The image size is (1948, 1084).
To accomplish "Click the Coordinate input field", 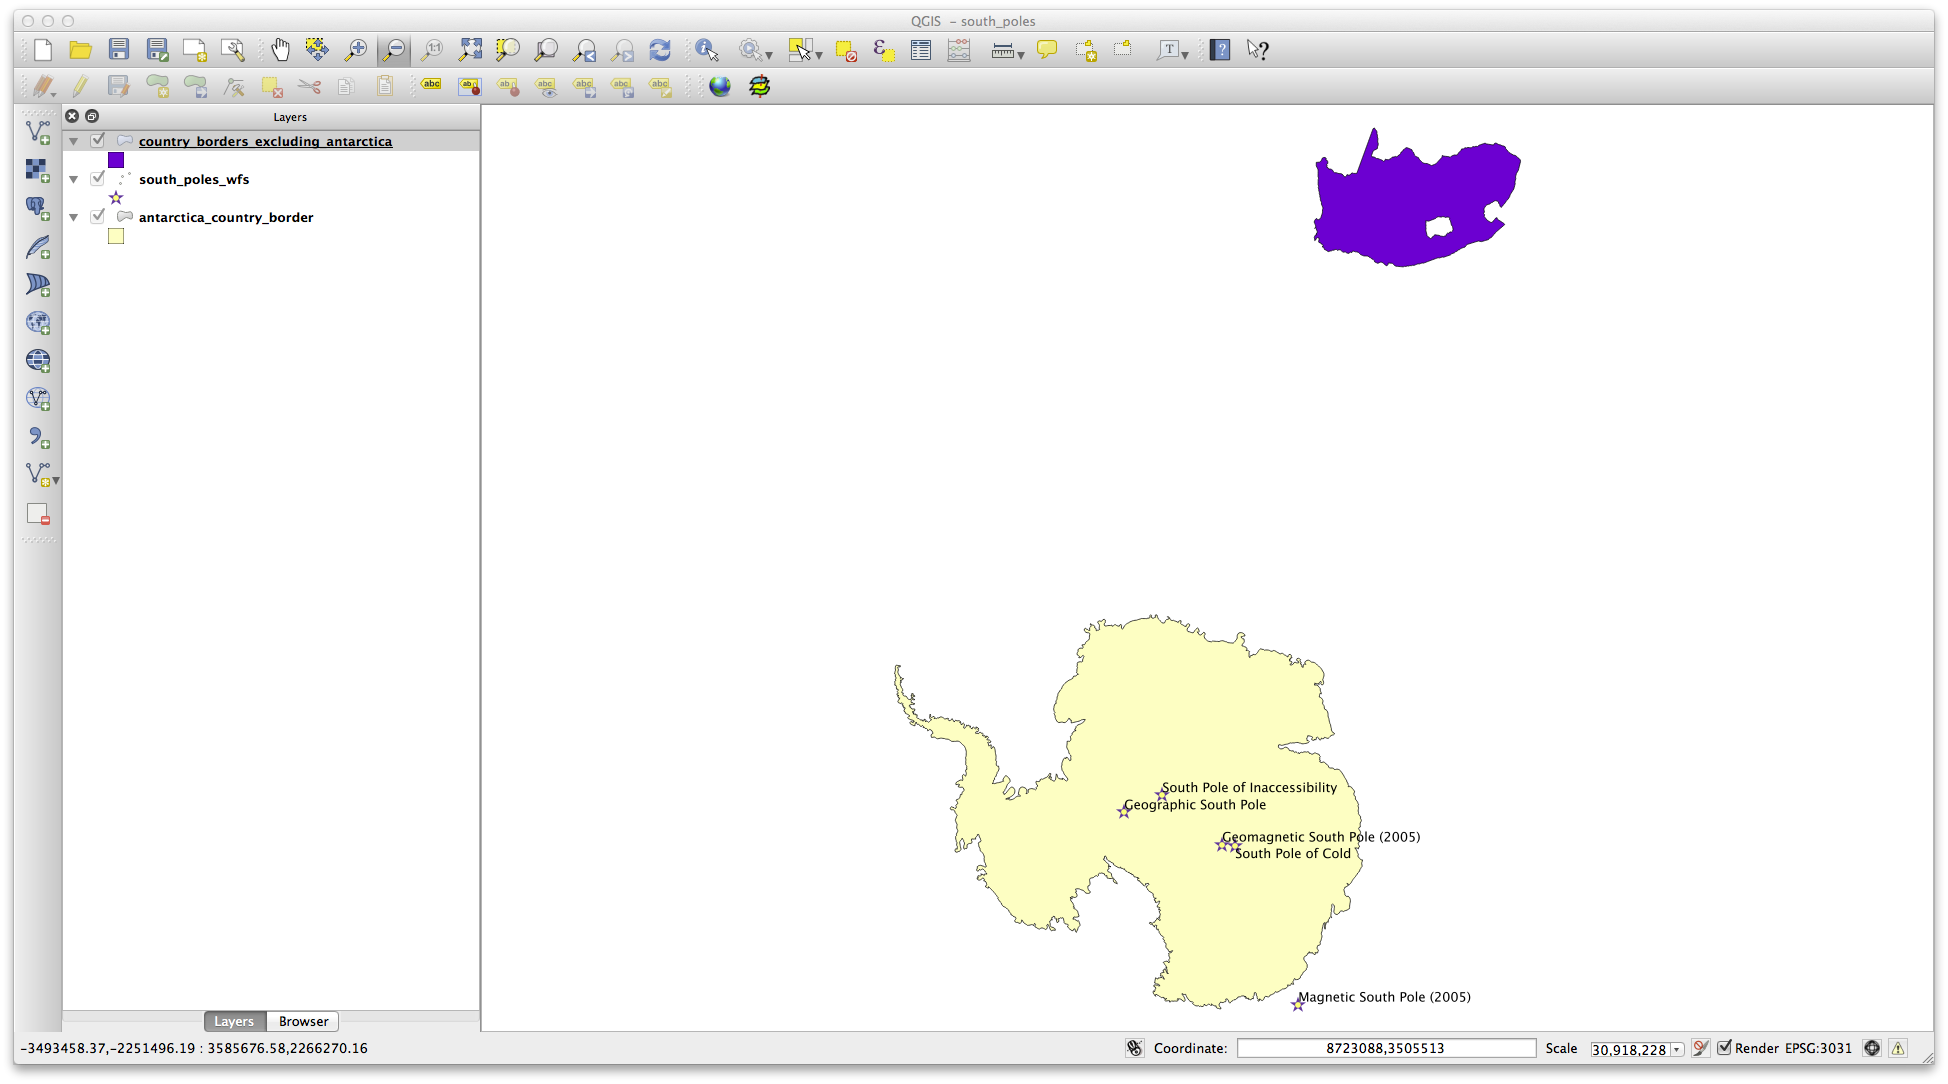I will [1385, 1048].
